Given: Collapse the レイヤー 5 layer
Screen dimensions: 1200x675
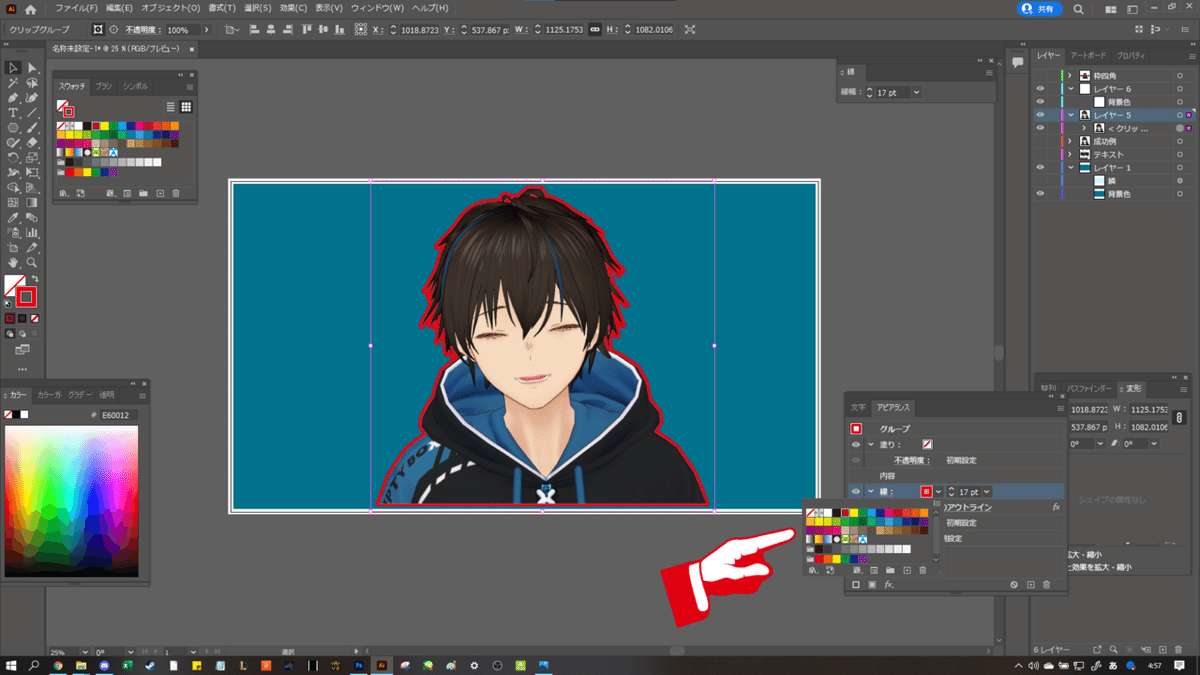Looking at the screenshot, I should (x=1070, y=115).
